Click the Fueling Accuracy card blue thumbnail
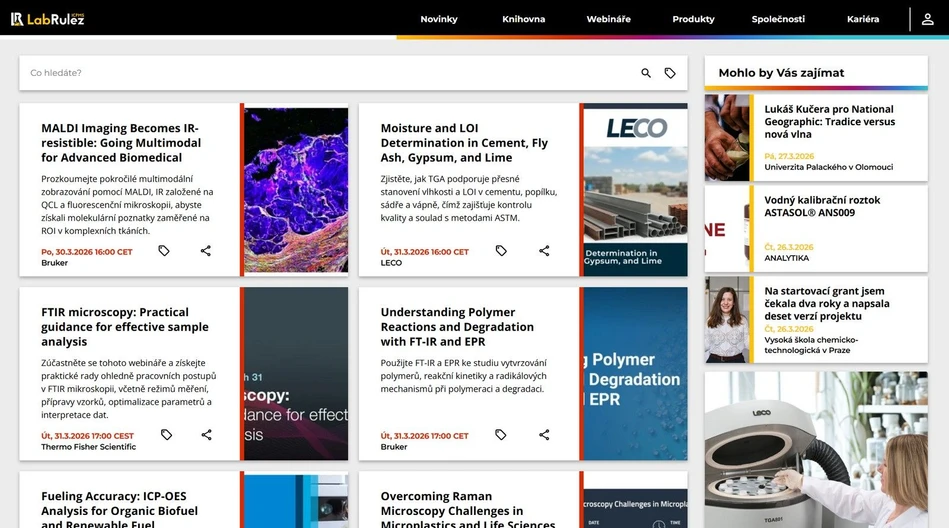 pos(296,501)
